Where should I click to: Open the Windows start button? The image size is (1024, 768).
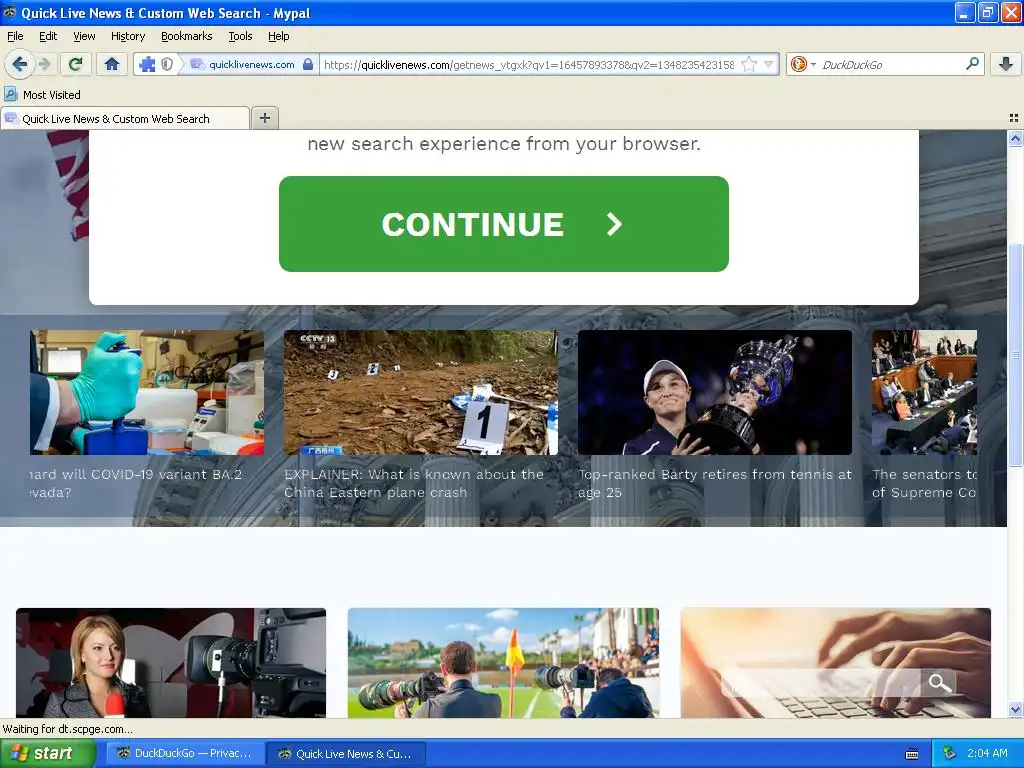pos(47,754)
